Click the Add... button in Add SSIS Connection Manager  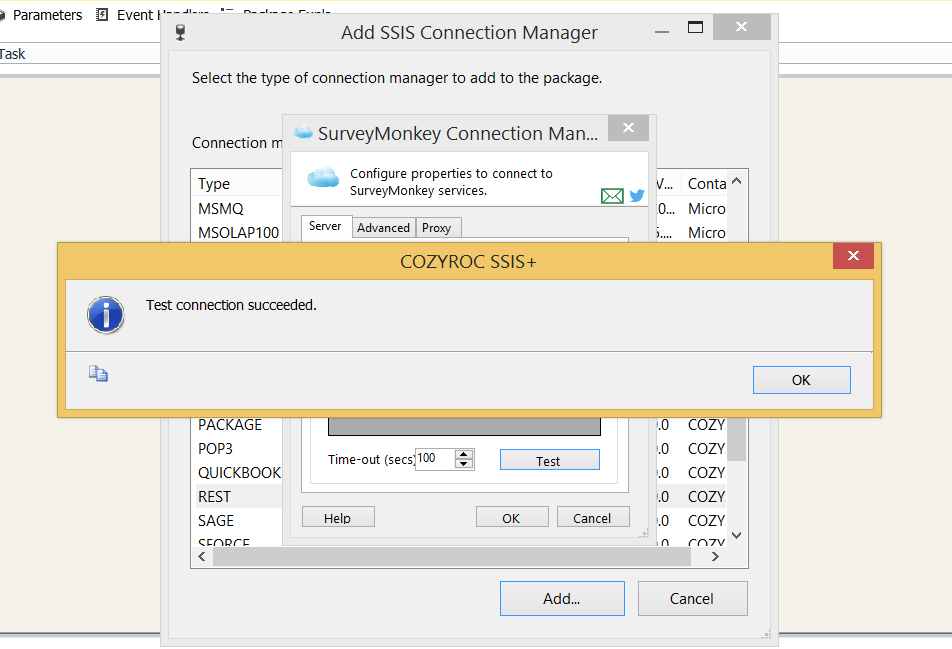(562, 599)
